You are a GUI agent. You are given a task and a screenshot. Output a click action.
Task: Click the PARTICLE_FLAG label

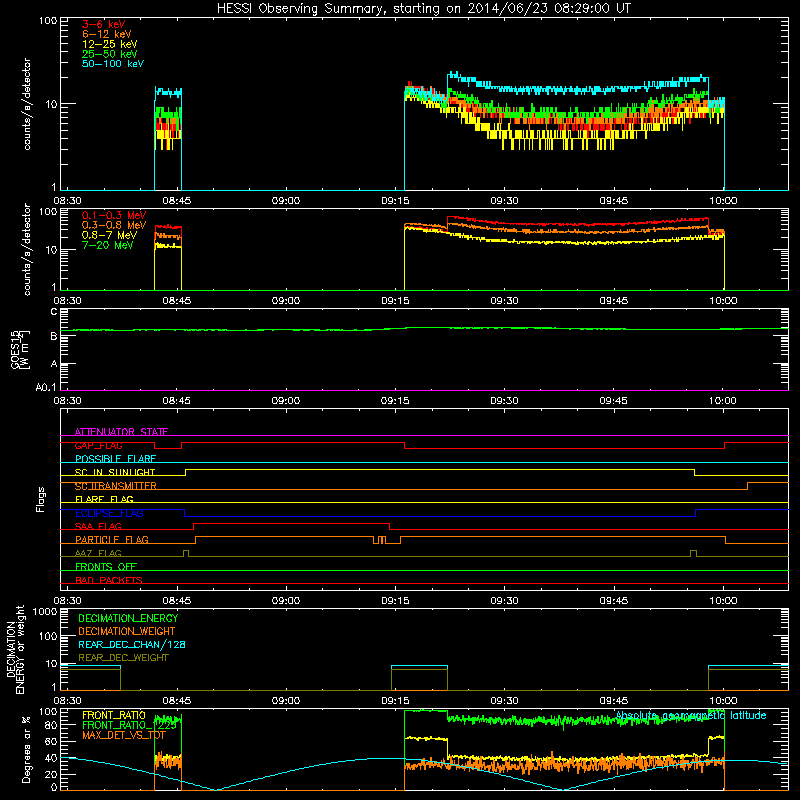112,539
